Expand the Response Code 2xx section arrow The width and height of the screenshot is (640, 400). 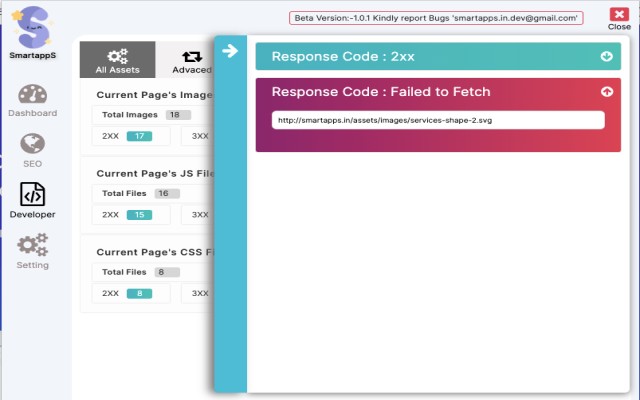606,56
